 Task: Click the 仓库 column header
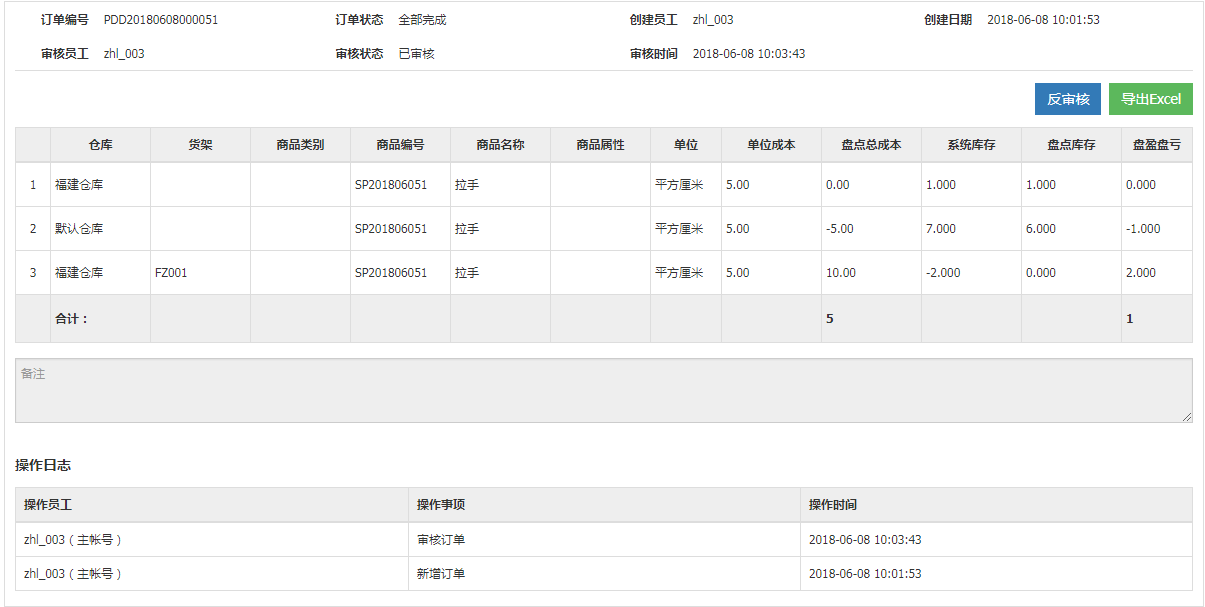coord(100,145)
